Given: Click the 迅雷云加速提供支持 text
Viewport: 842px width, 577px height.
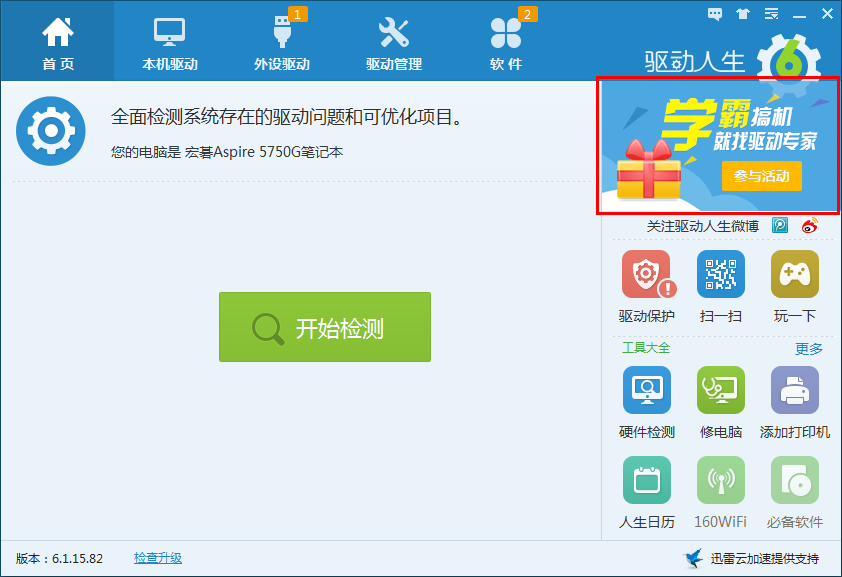Looking at the screenshot, I should coord(765,559).
